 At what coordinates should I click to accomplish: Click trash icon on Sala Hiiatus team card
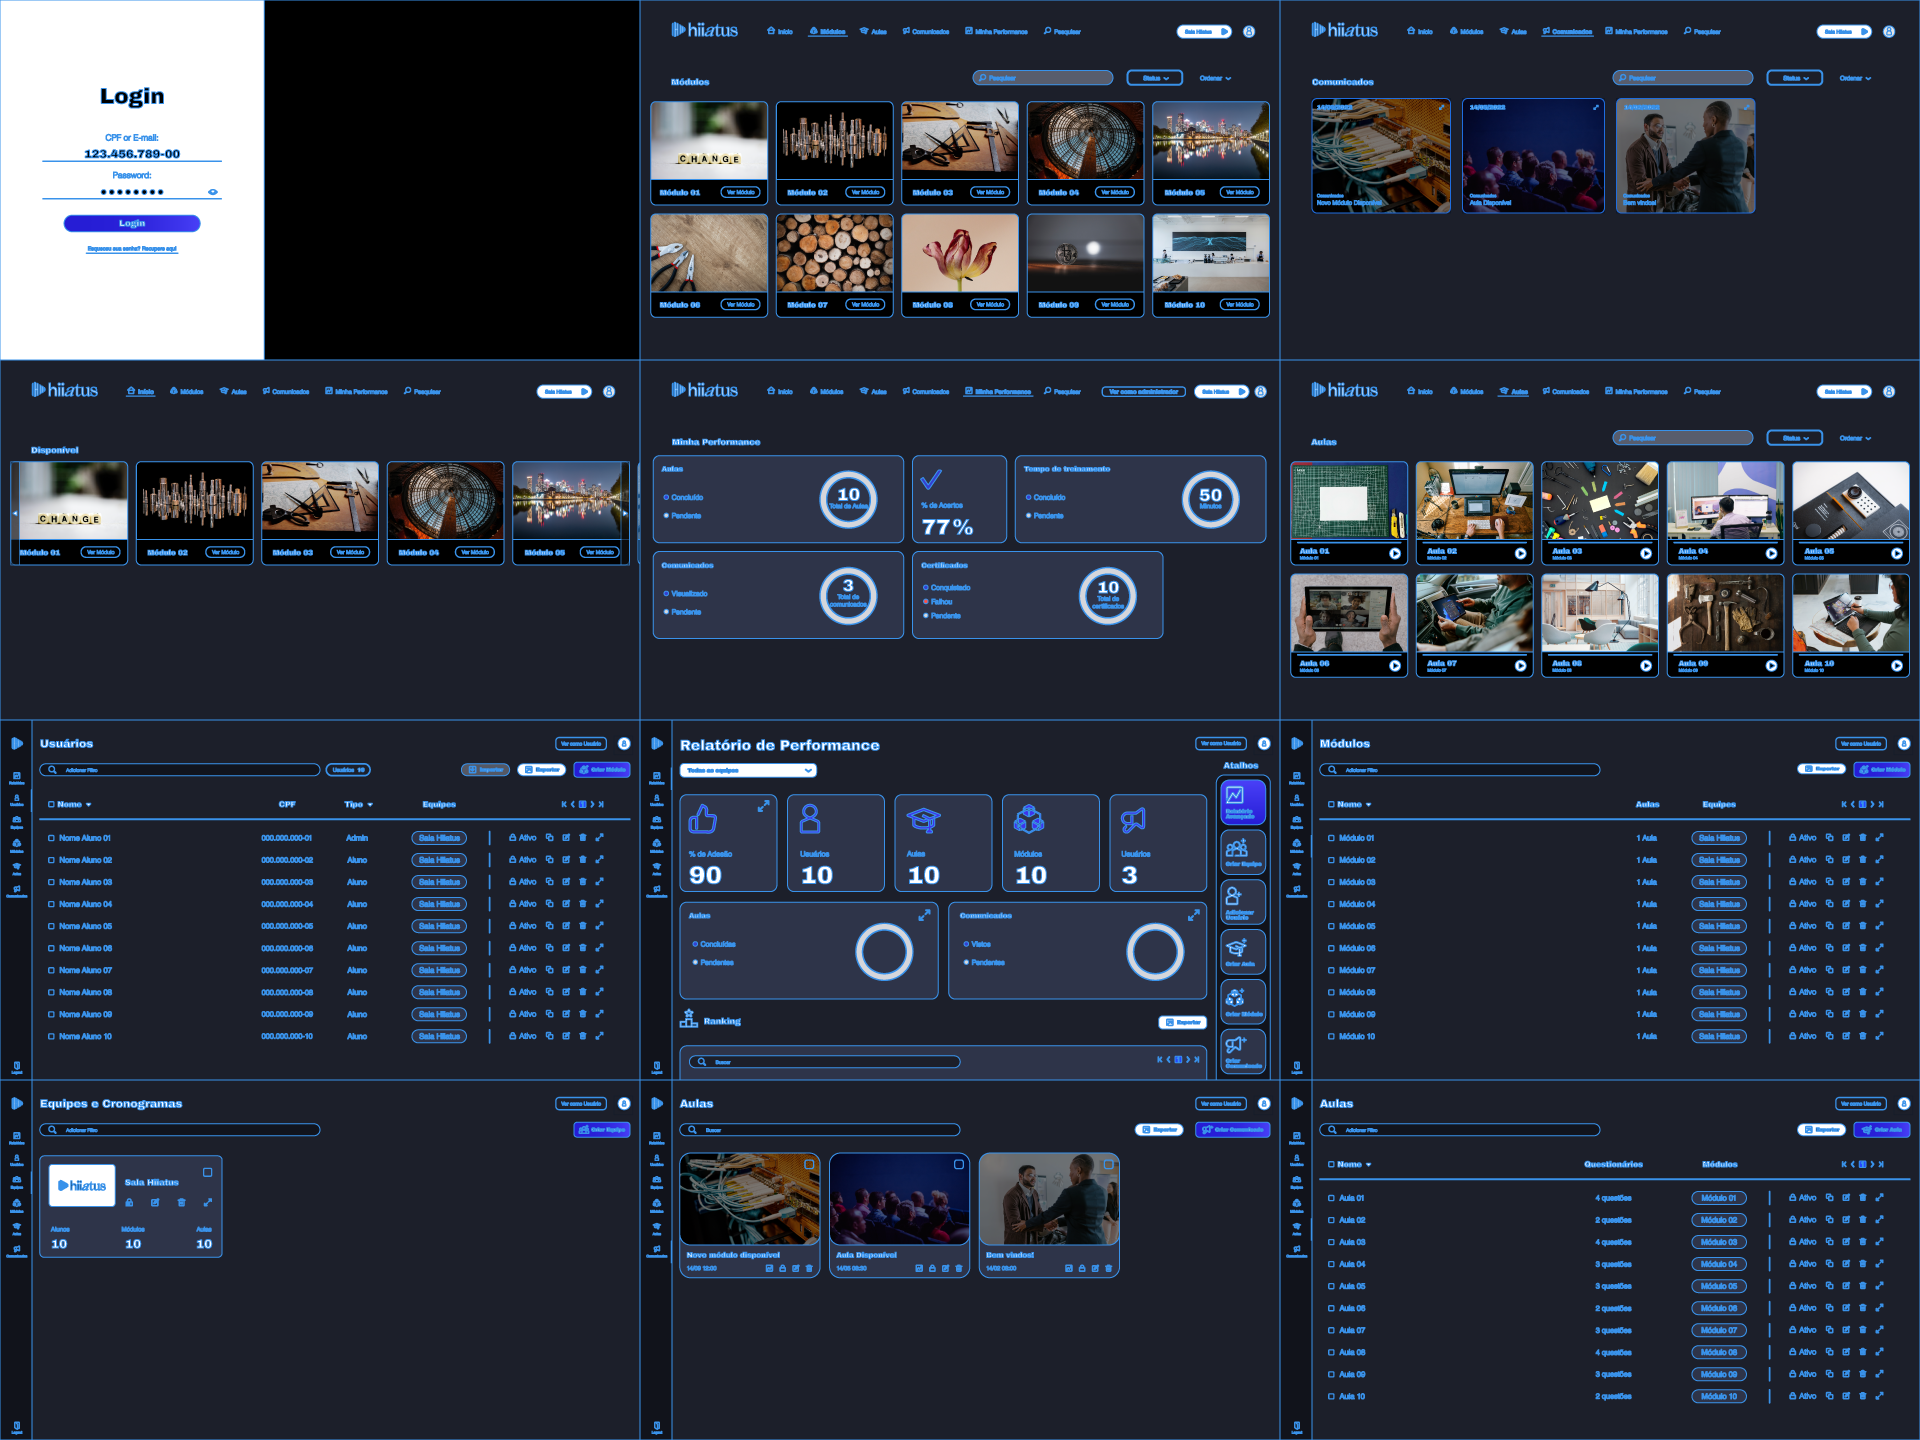181,1203
